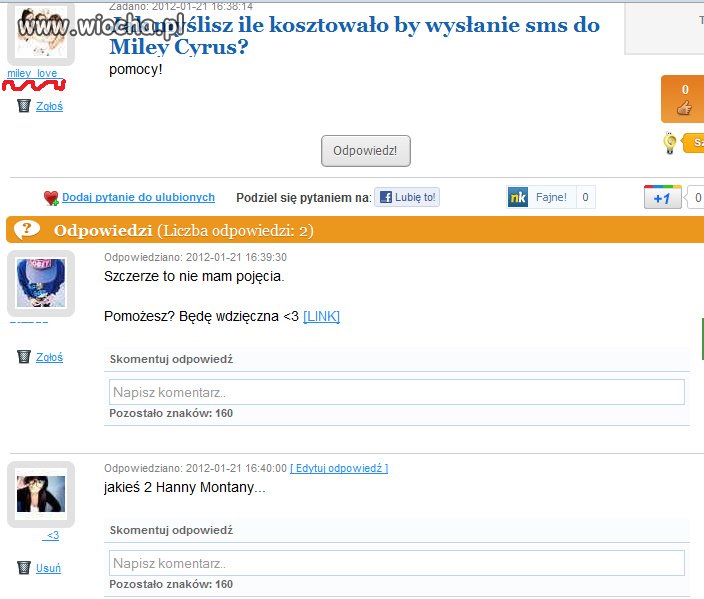Click the question title about Miley Cyrus
The height and width of the screenshot is (599, 704).
coord(354,35)
